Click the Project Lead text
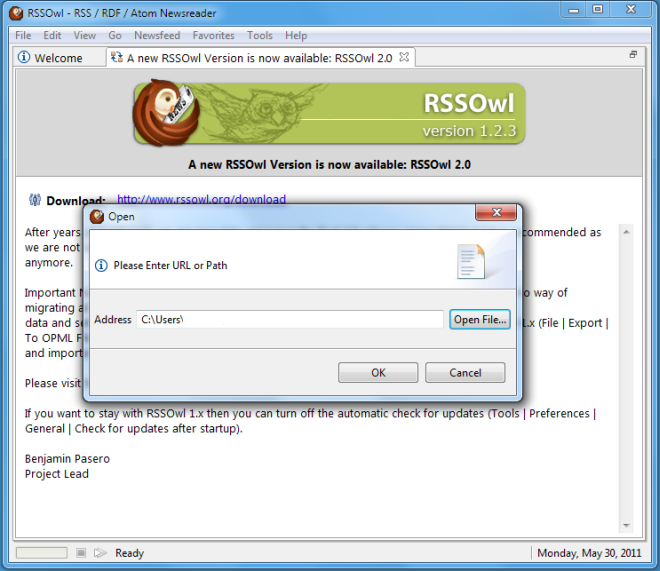Screen dimensions: 660x571 [57, 474]
